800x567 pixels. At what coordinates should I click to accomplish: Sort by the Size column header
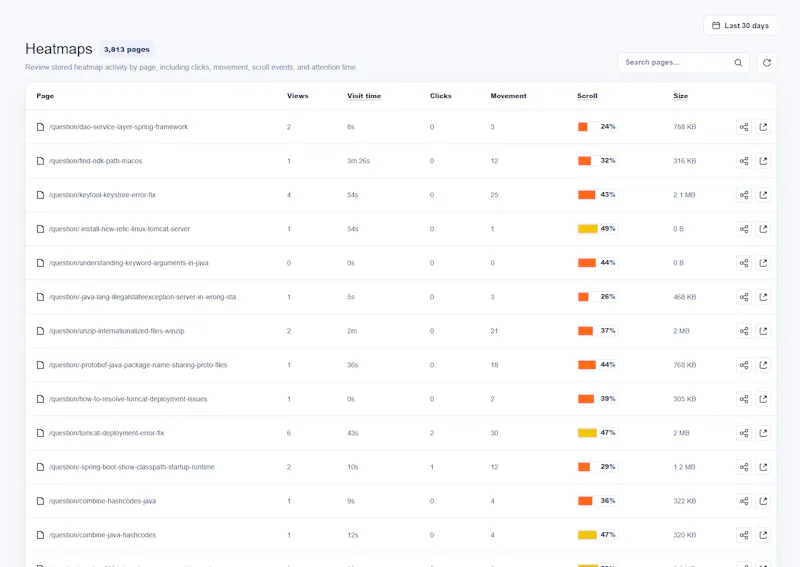pos(680,96)
